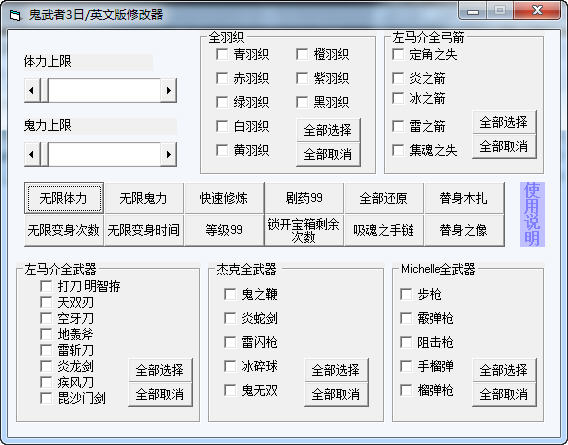Activate the 等级99 button
This screenshot has height=445, width=568.
coord(224,230)
